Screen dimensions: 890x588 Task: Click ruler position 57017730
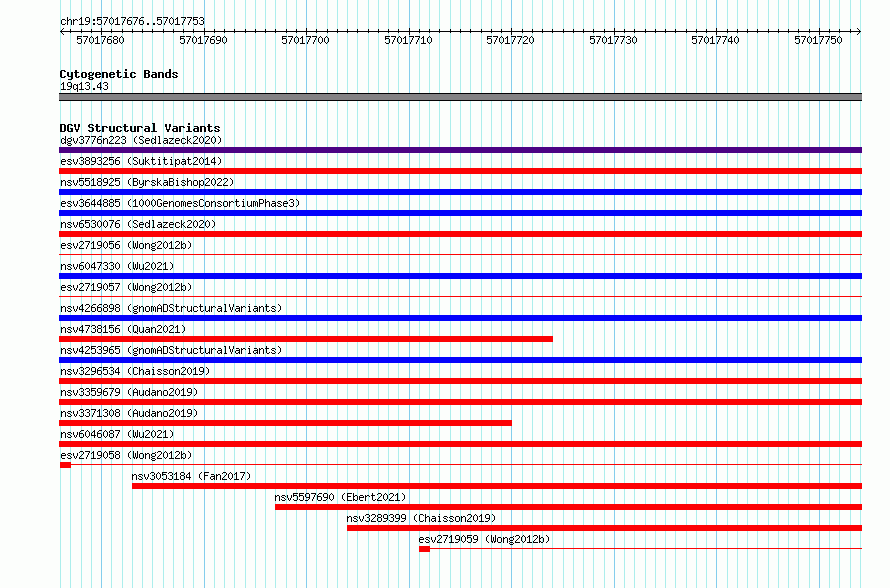click(x=613, y=40)
